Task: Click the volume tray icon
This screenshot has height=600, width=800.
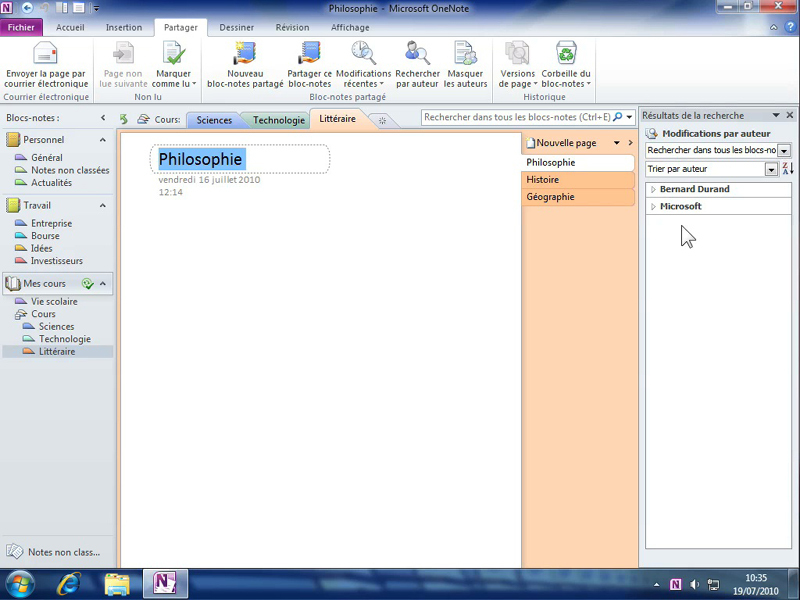Action: (x=694, y=585)
